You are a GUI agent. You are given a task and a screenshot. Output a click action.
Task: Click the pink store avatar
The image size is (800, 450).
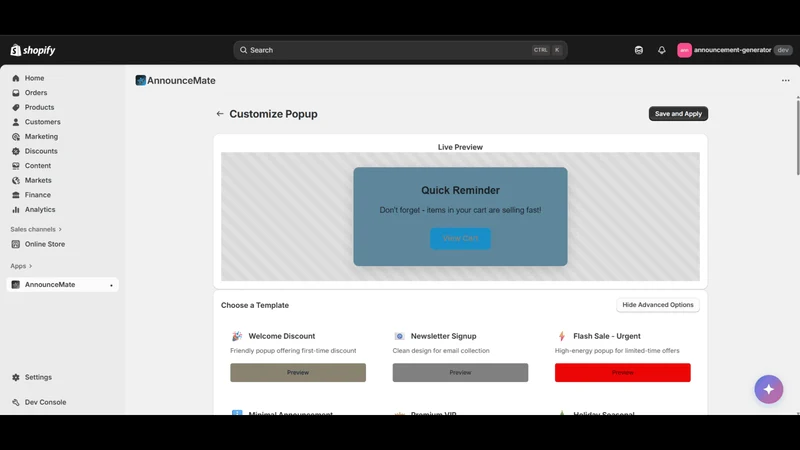684,50
